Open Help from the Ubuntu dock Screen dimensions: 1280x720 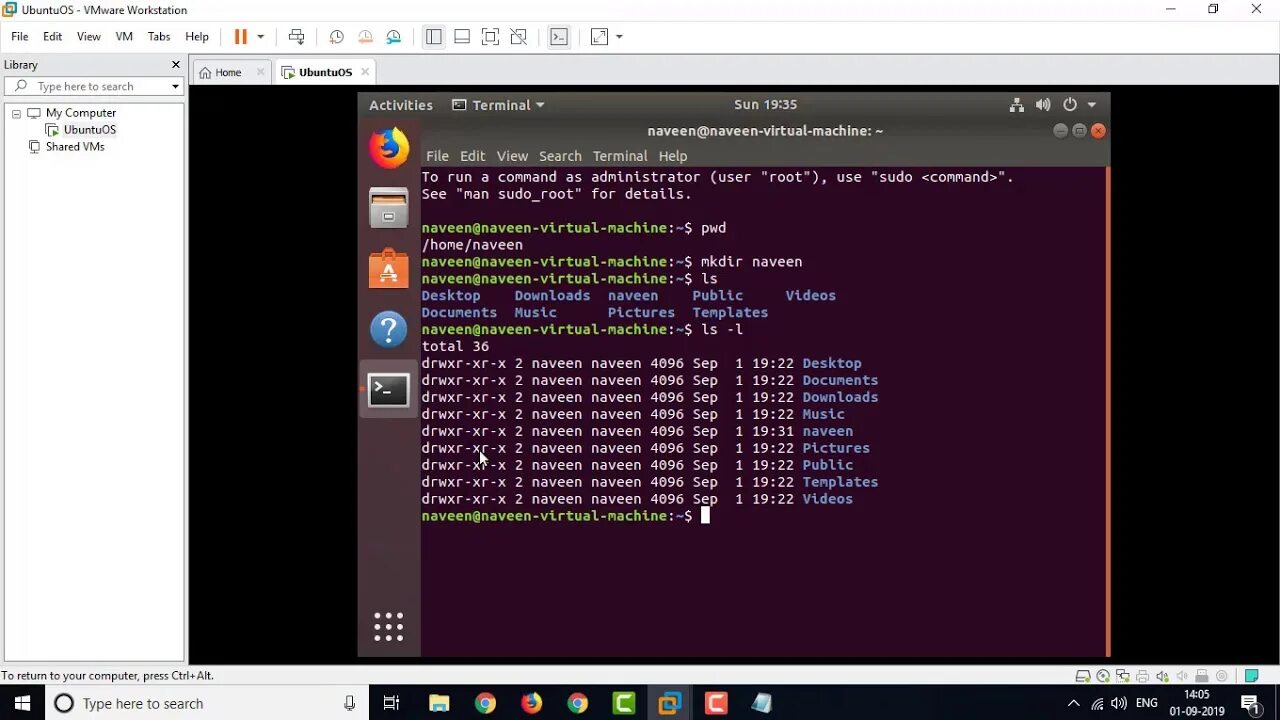(x=389, y=329)
